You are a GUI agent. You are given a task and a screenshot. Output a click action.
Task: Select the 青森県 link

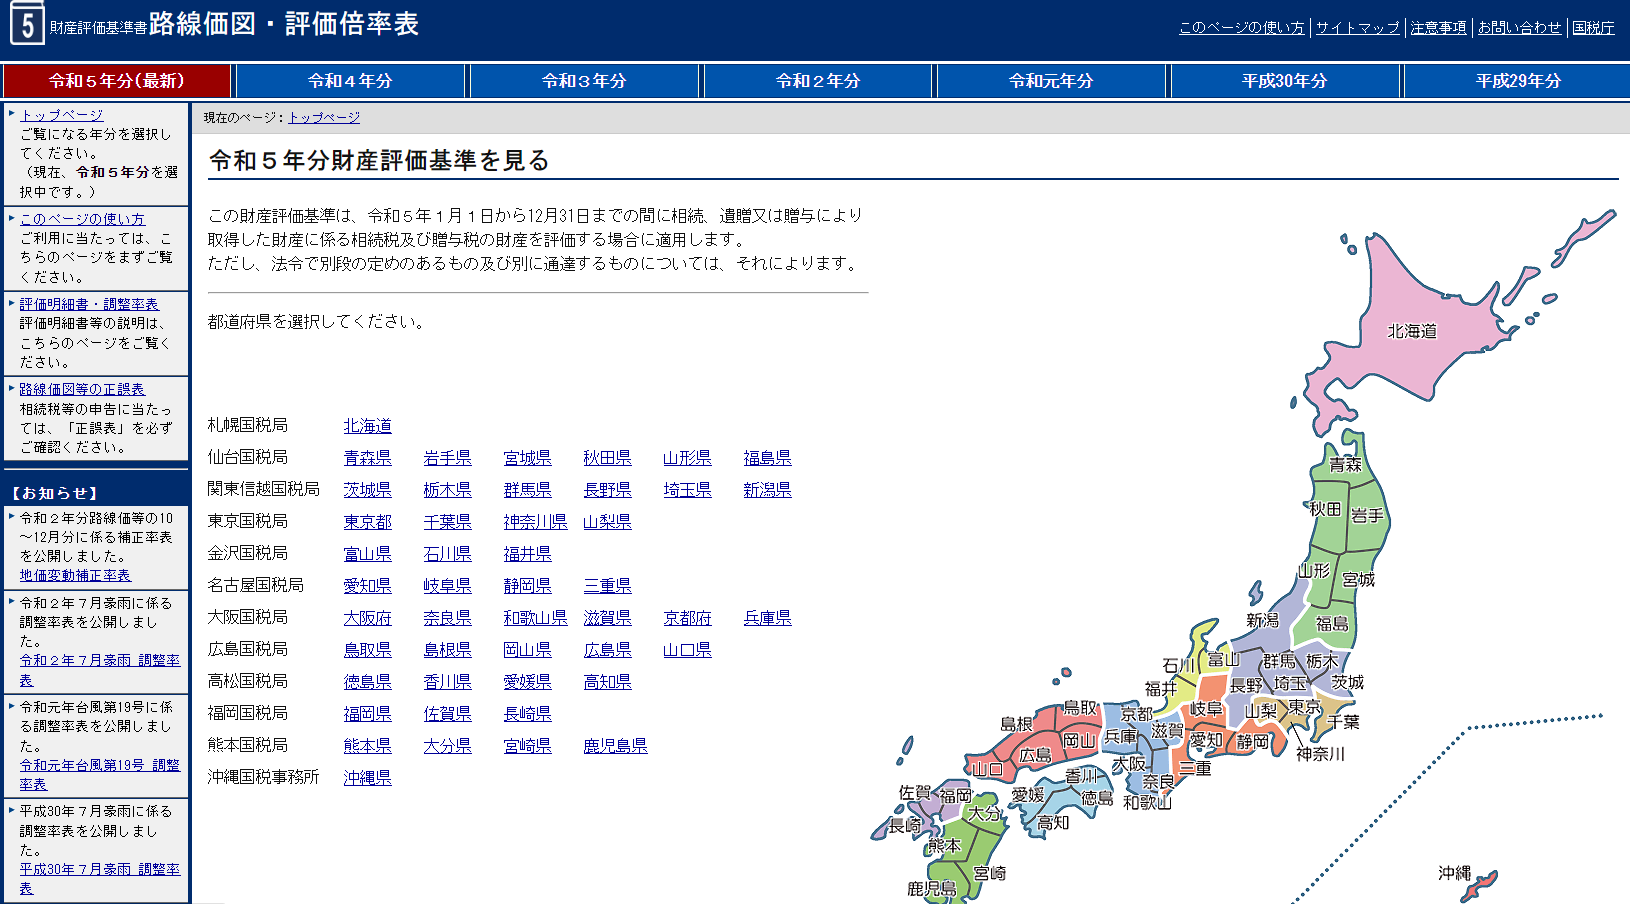click(368, 458)
